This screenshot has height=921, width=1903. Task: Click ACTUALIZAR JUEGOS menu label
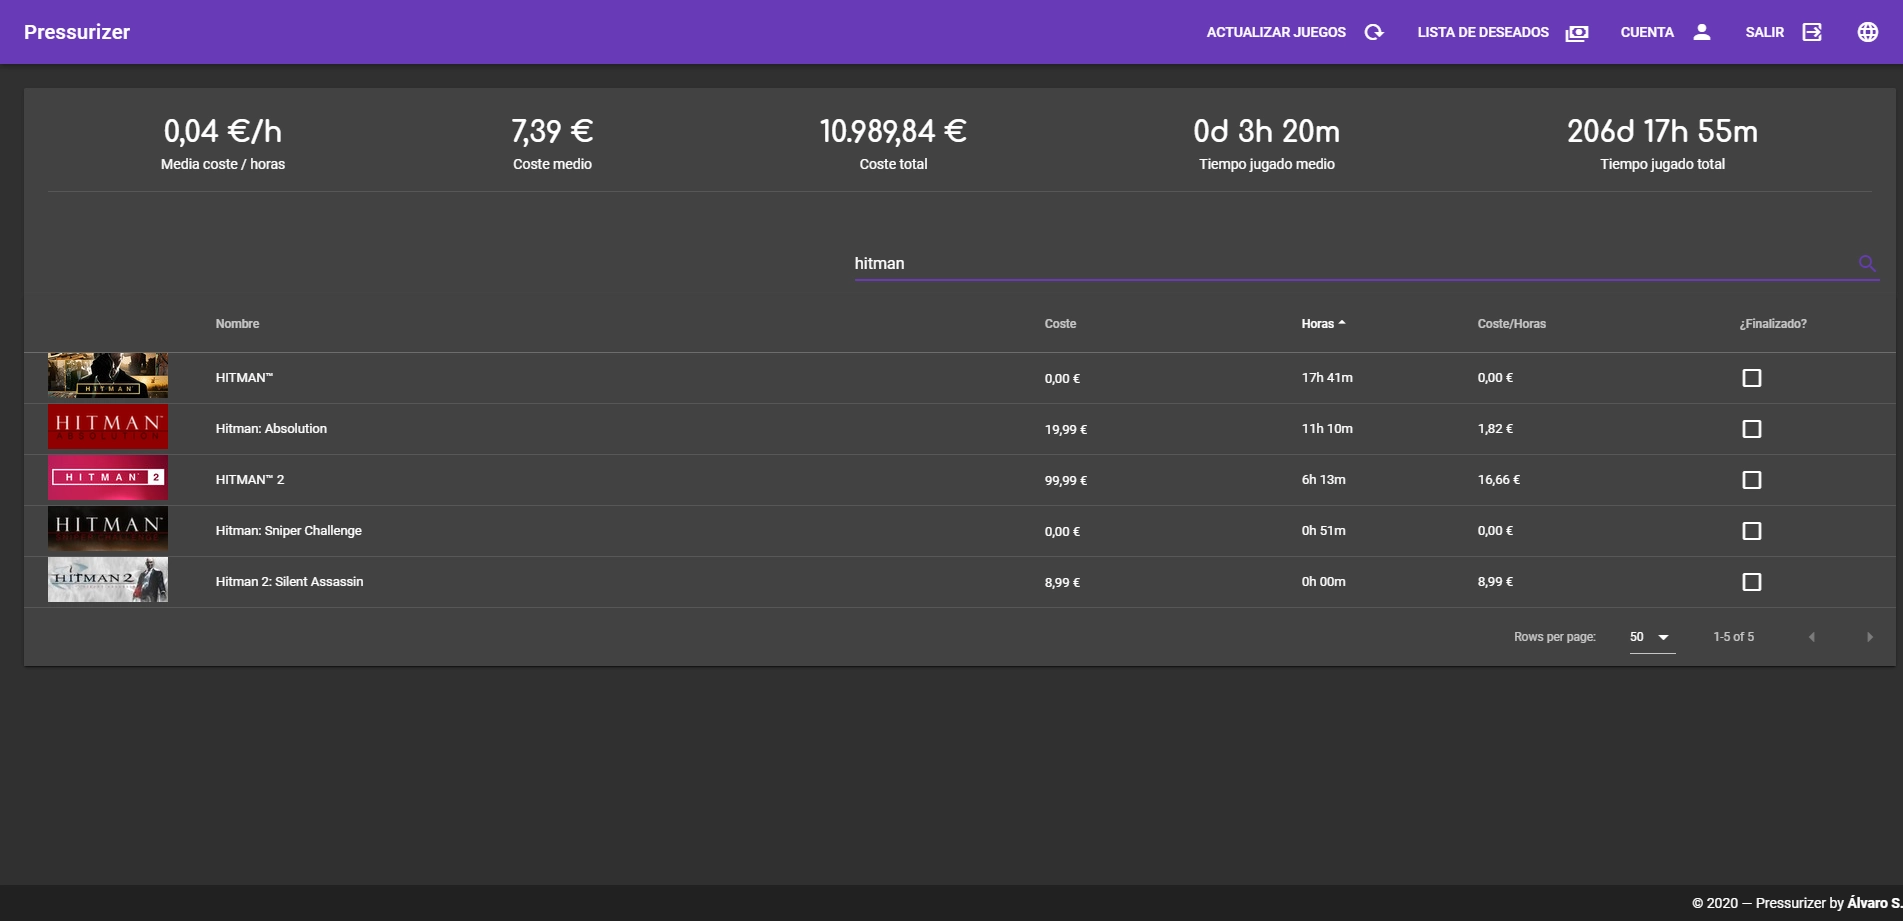tap(1276, 32)
